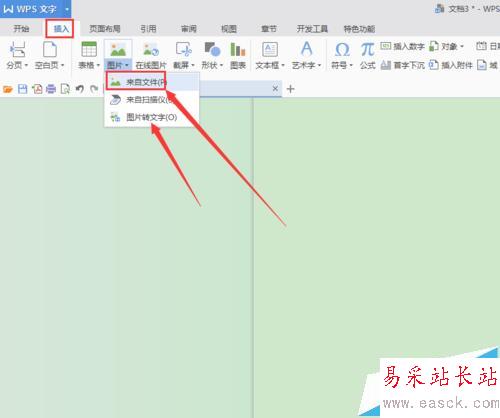Switch to the 视图 tab

(229, 29)
